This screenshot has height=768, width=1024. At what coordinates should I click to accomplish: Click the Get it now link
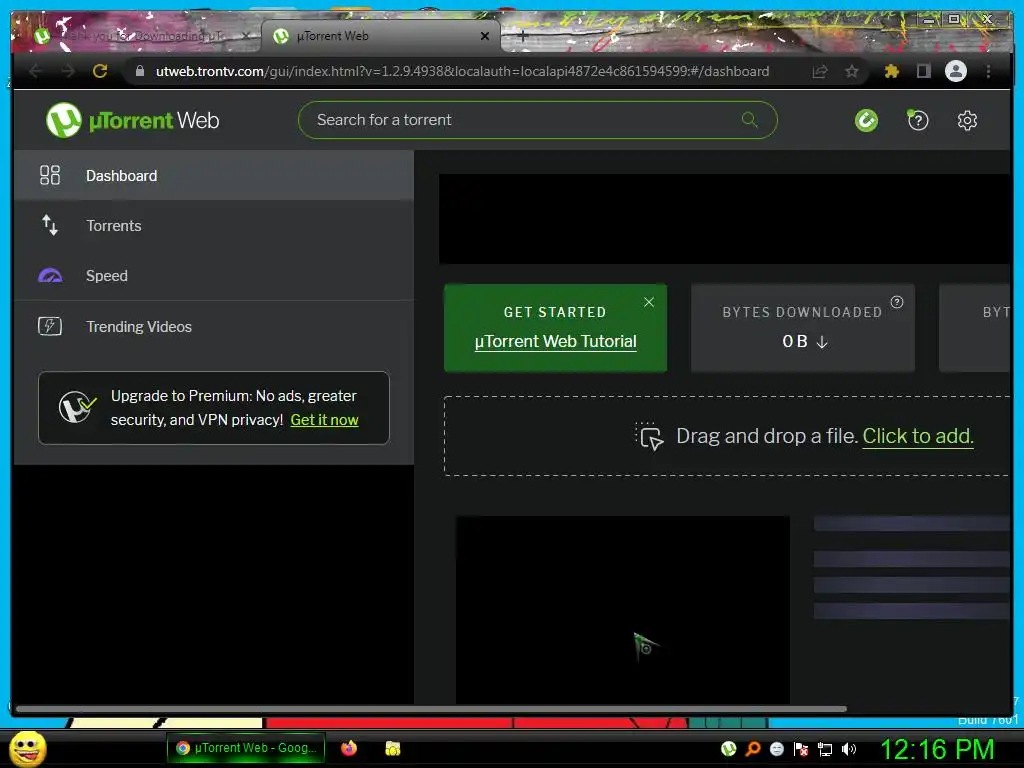click(x=324, y=420)
